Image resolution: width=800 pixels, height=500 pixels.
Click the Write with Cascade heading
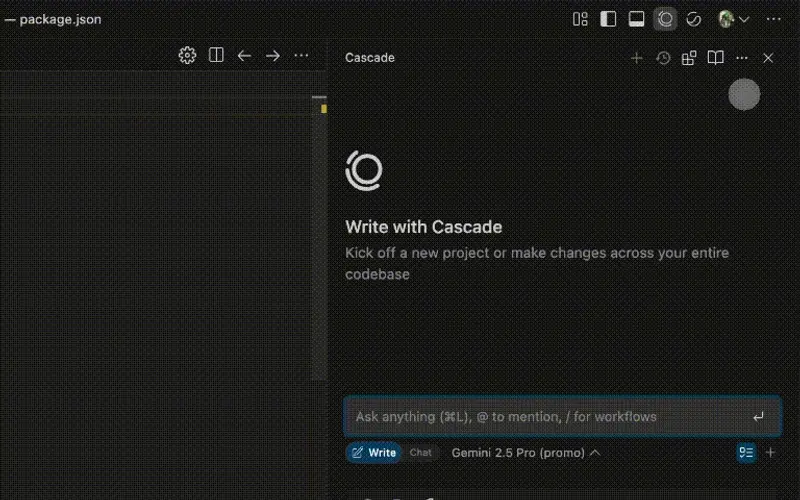pos(423,227)
